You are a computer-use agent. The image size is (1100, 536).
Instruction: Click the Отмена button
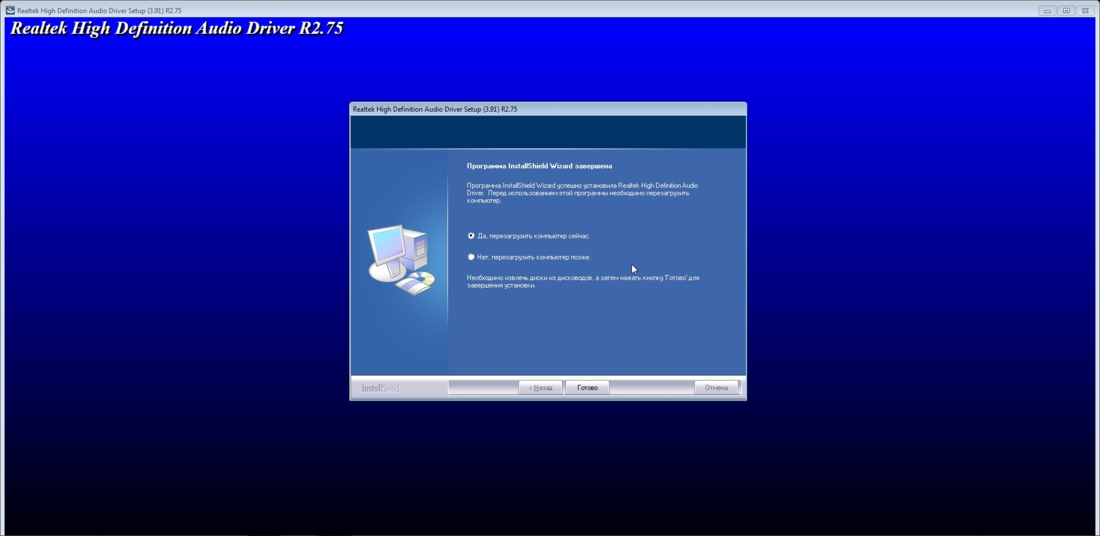click(716, 388)
